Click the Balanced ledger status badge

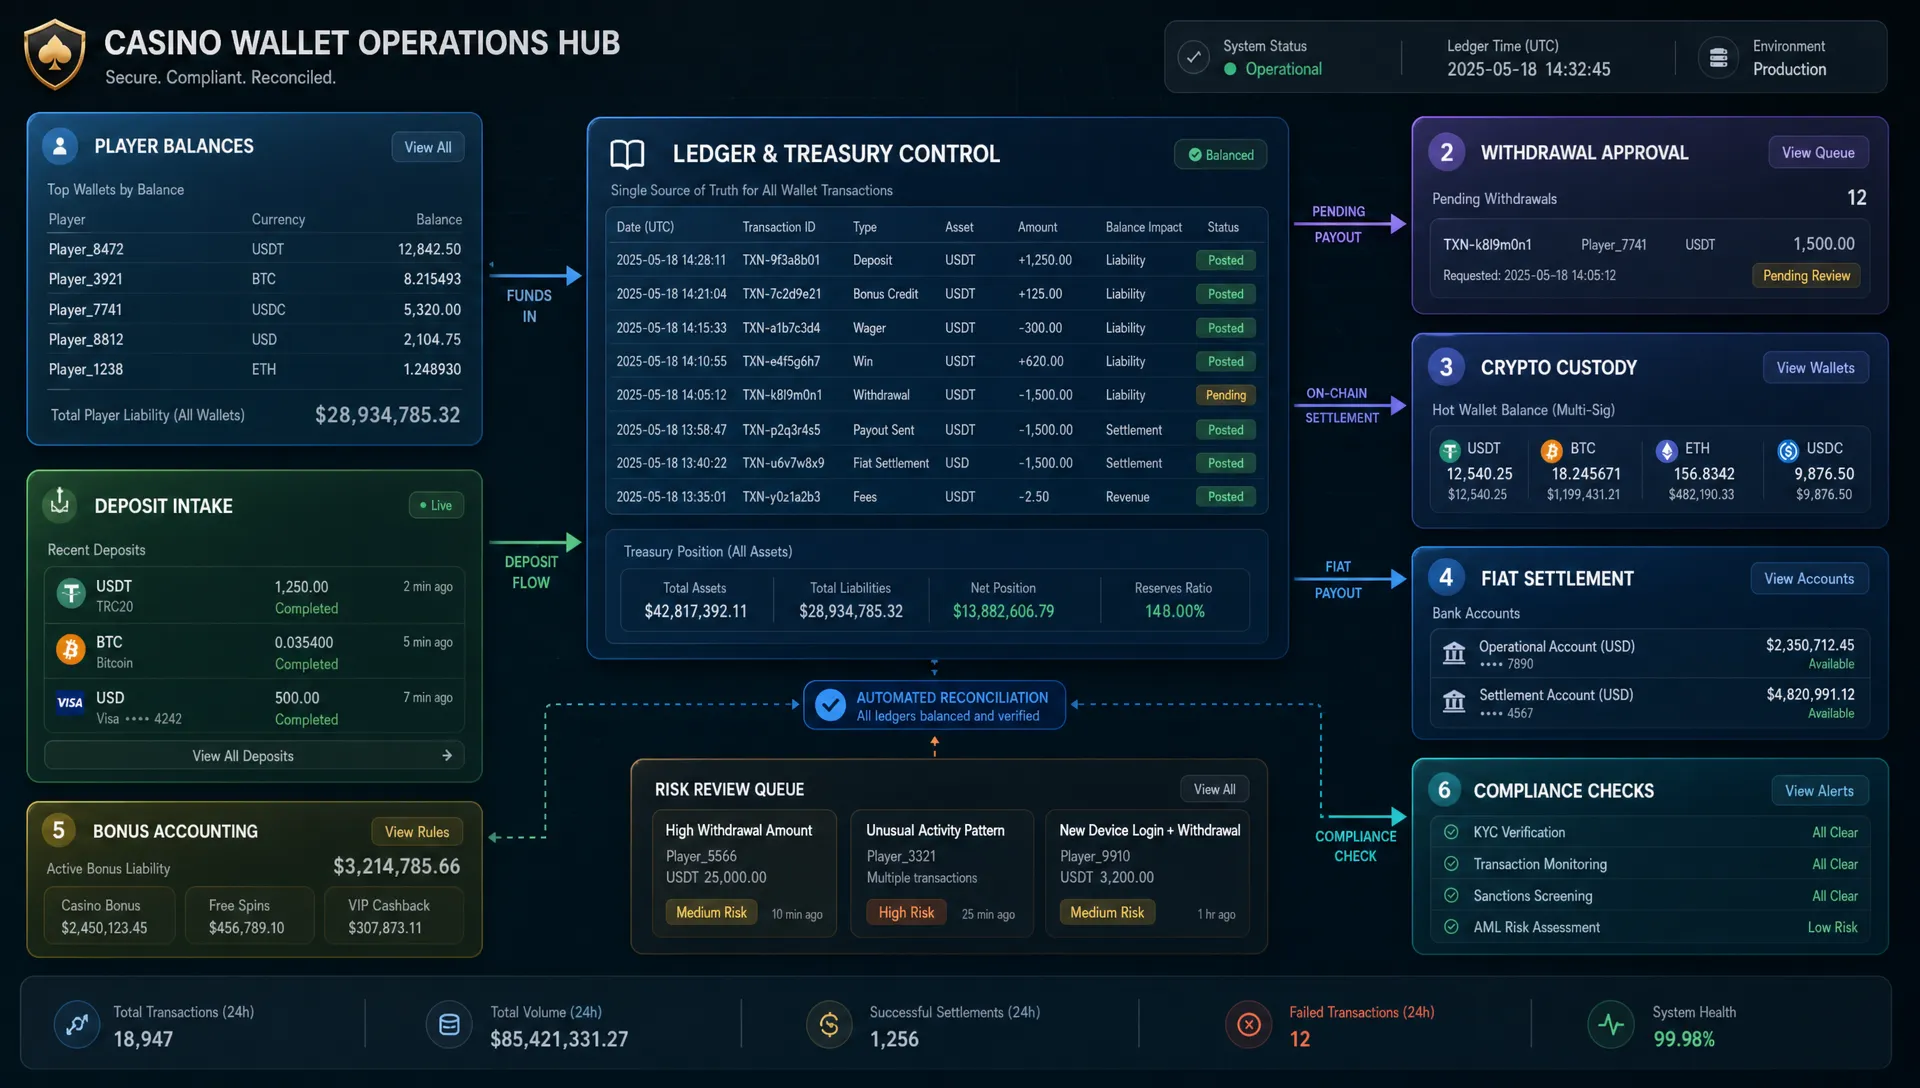tap(1221, 155)
